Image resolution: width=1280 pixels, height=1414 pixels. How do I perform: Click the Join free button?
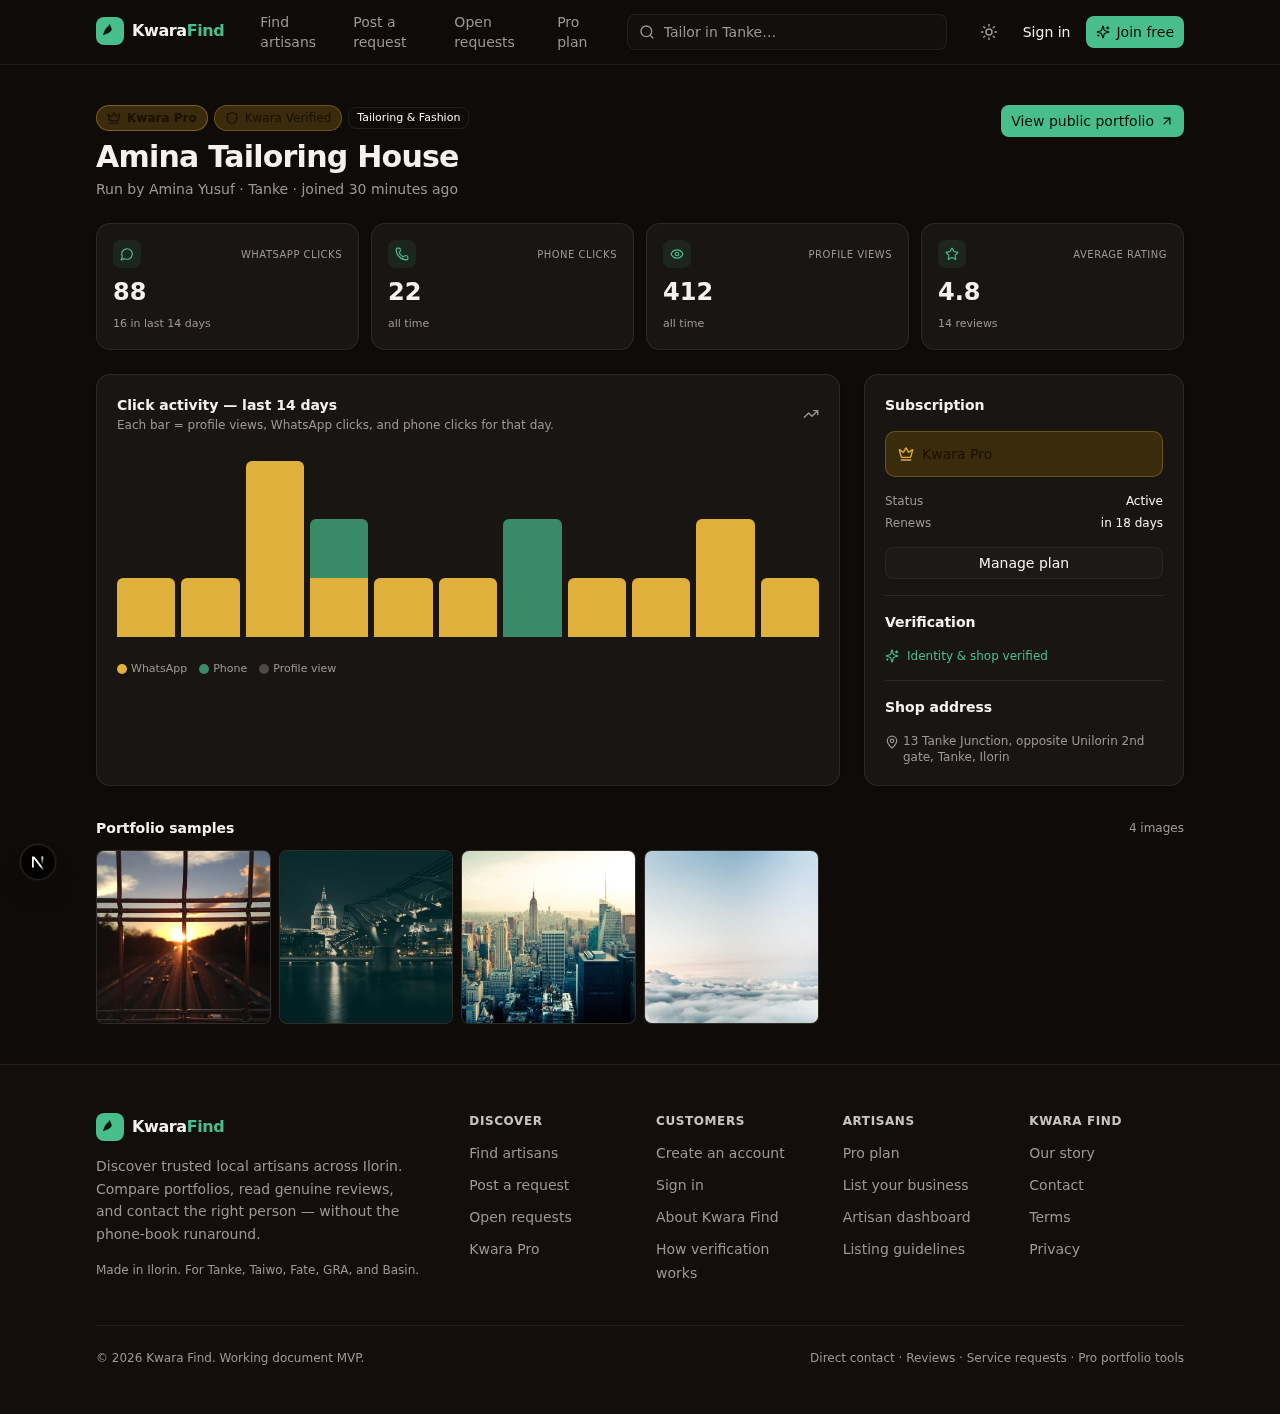pyautogui.click(x=1135, y=32)
